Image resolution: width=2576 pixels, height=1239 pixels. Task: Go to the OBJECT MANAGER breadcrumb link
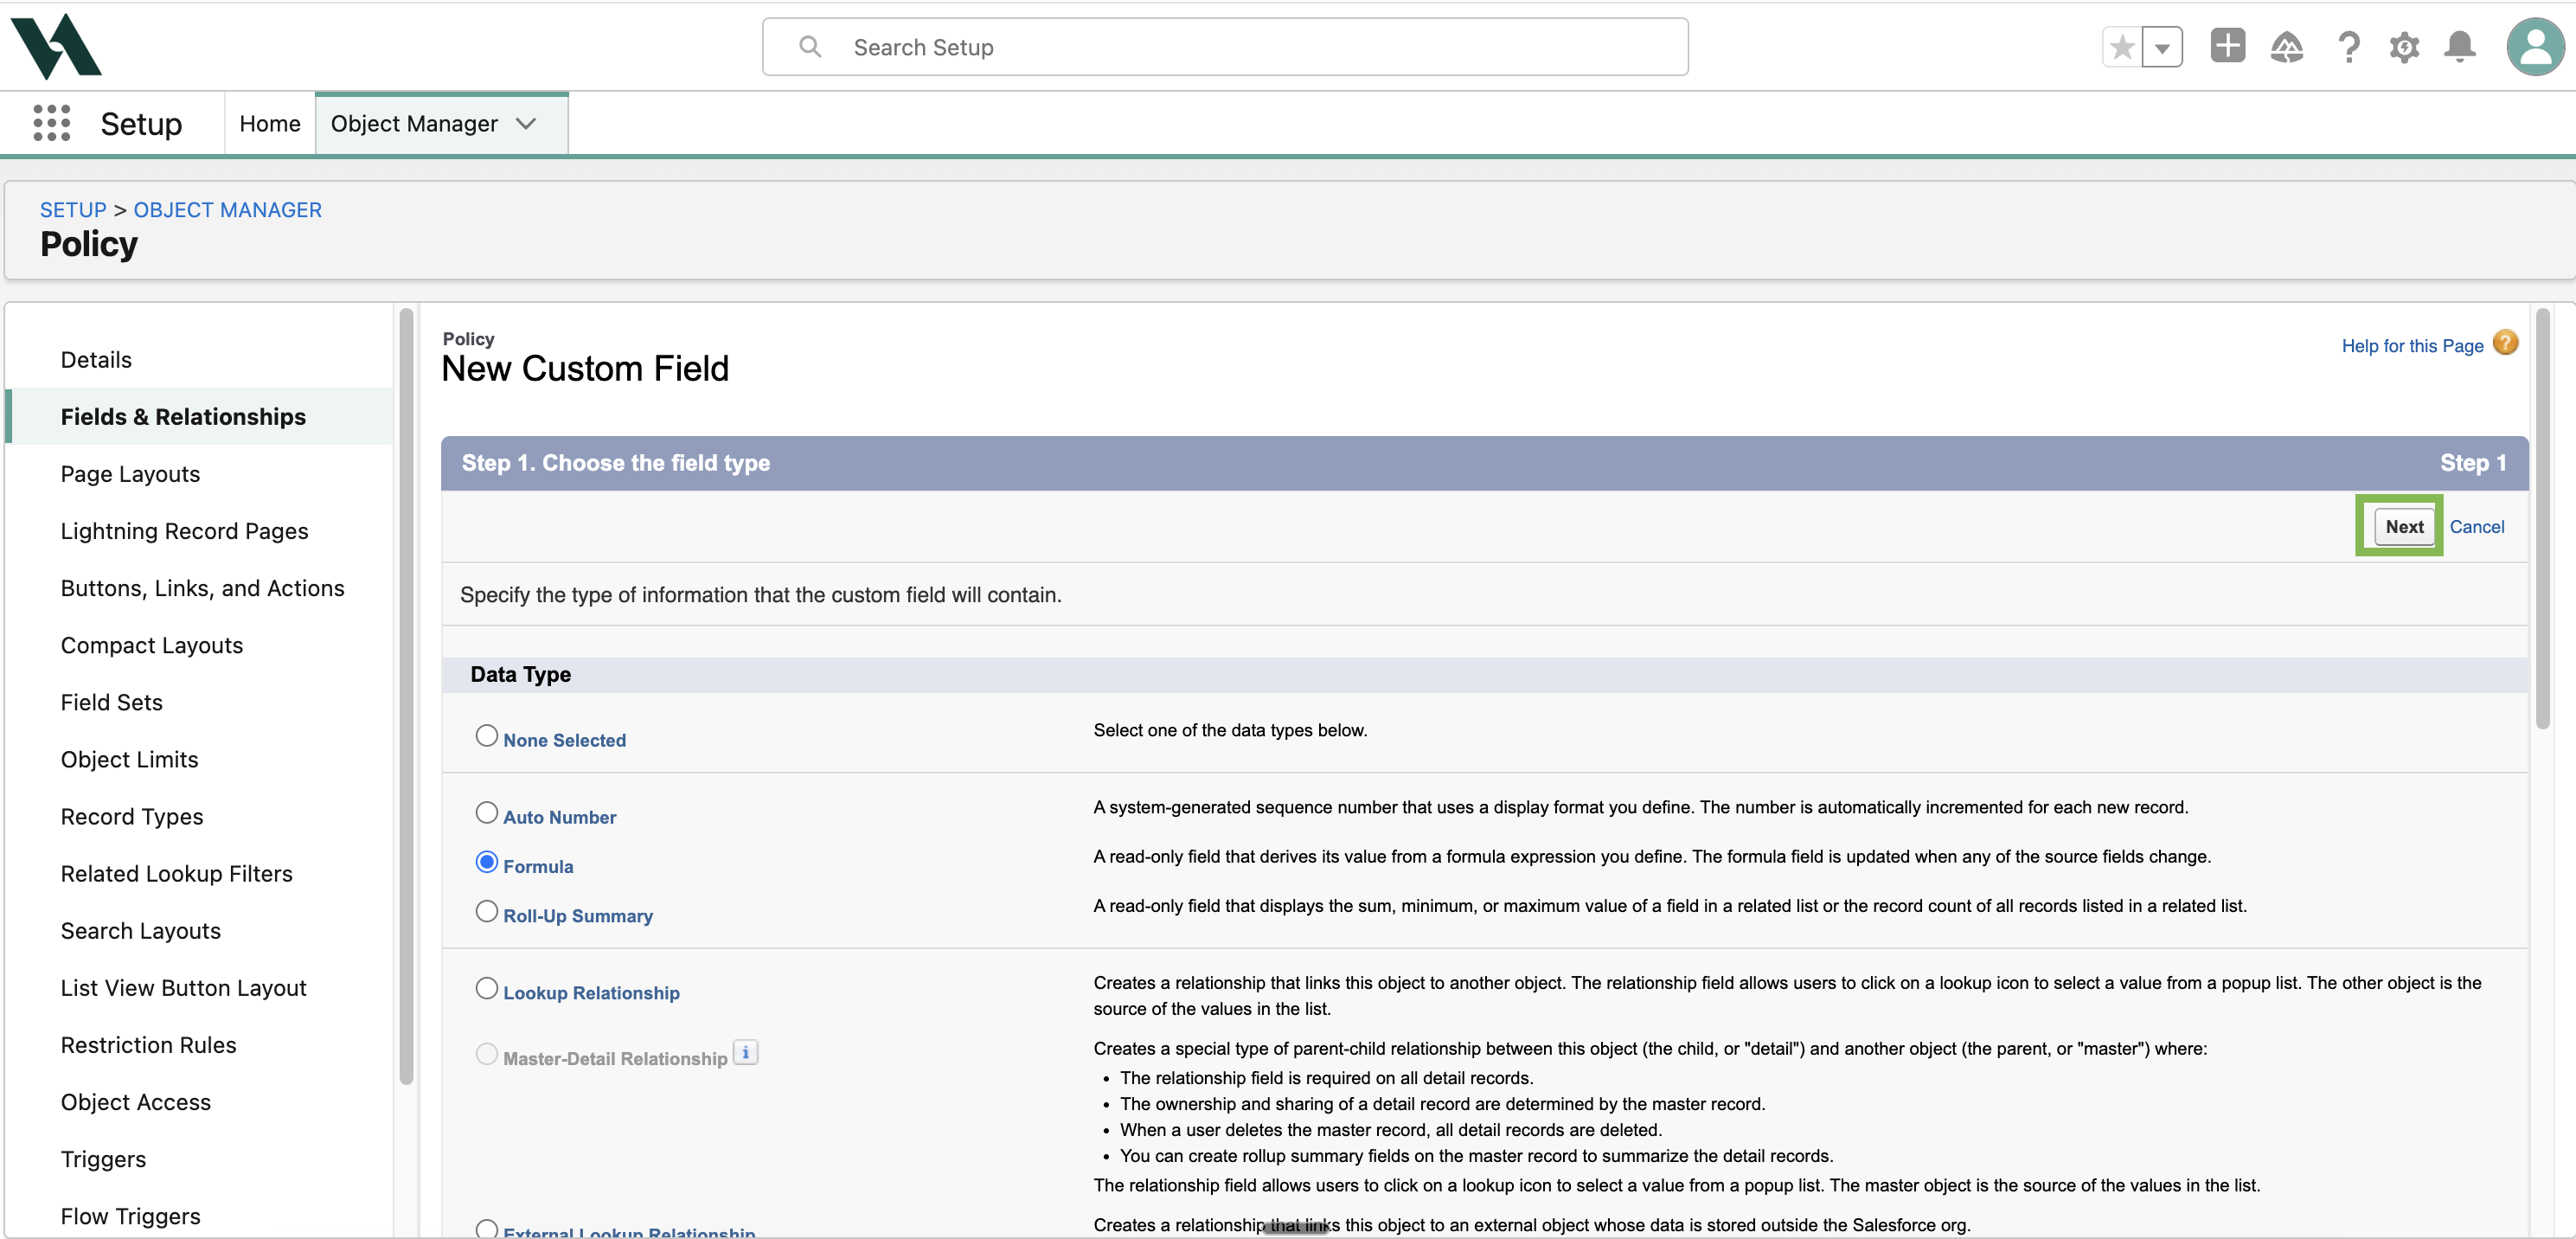pyautogui.click(x=228, y=210)
